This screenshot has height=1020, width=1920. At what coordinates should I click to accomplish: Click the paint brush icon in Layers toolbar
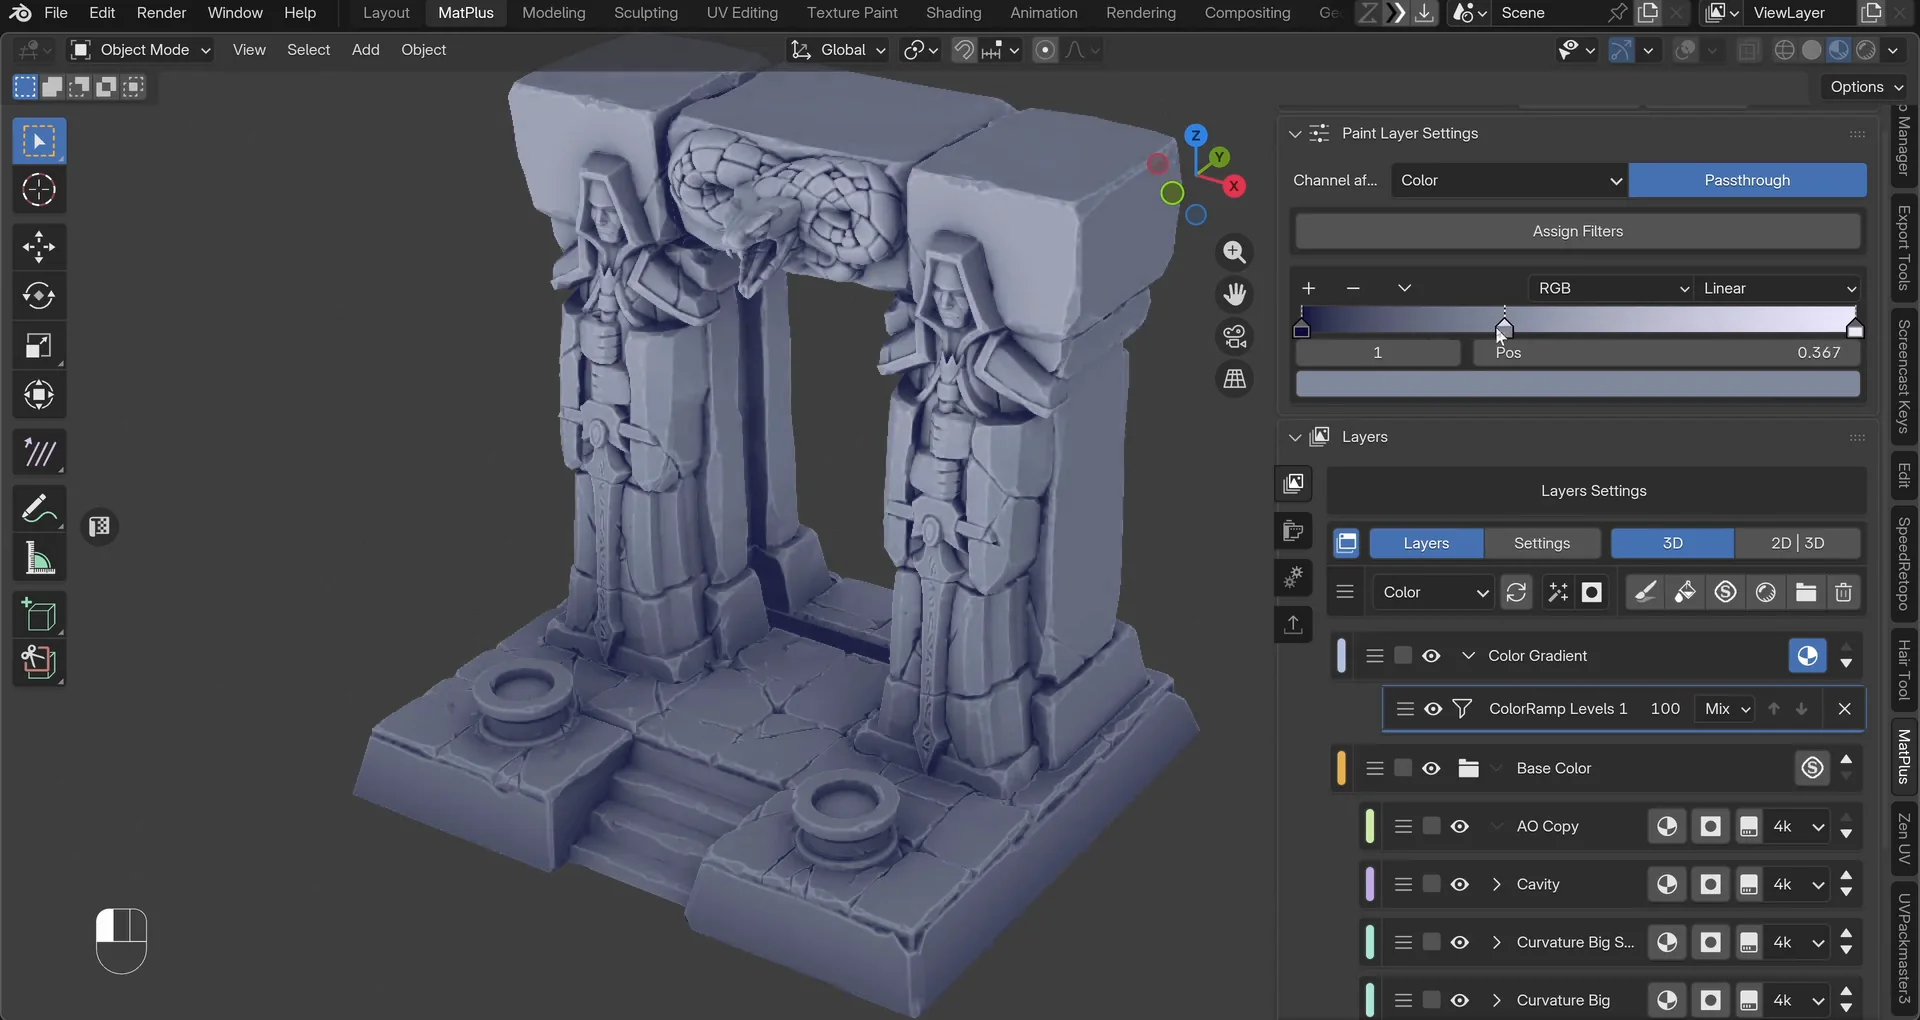pyautogui.click(x=1645, y=592)
